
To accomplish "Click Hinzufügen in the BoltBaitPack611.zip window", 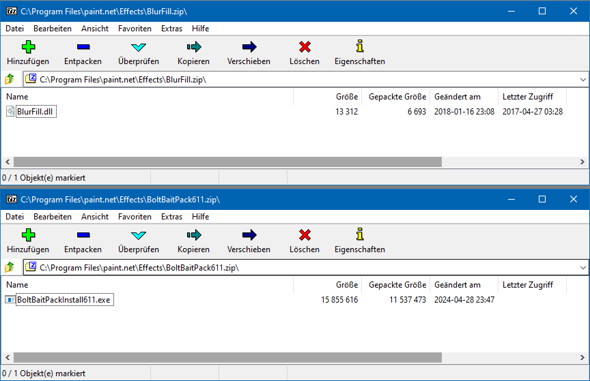I will (x=28, y=241).
